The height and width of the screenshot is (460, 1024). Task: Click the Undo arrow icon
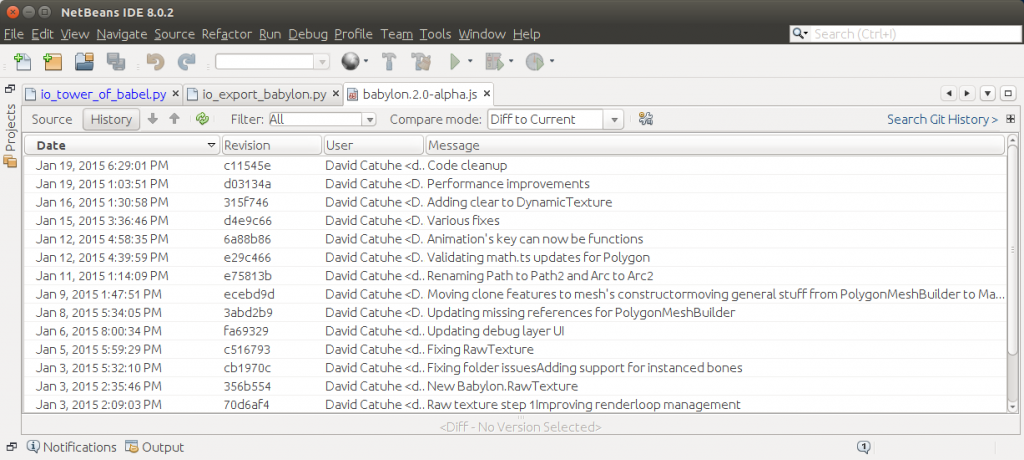[155, 61]
